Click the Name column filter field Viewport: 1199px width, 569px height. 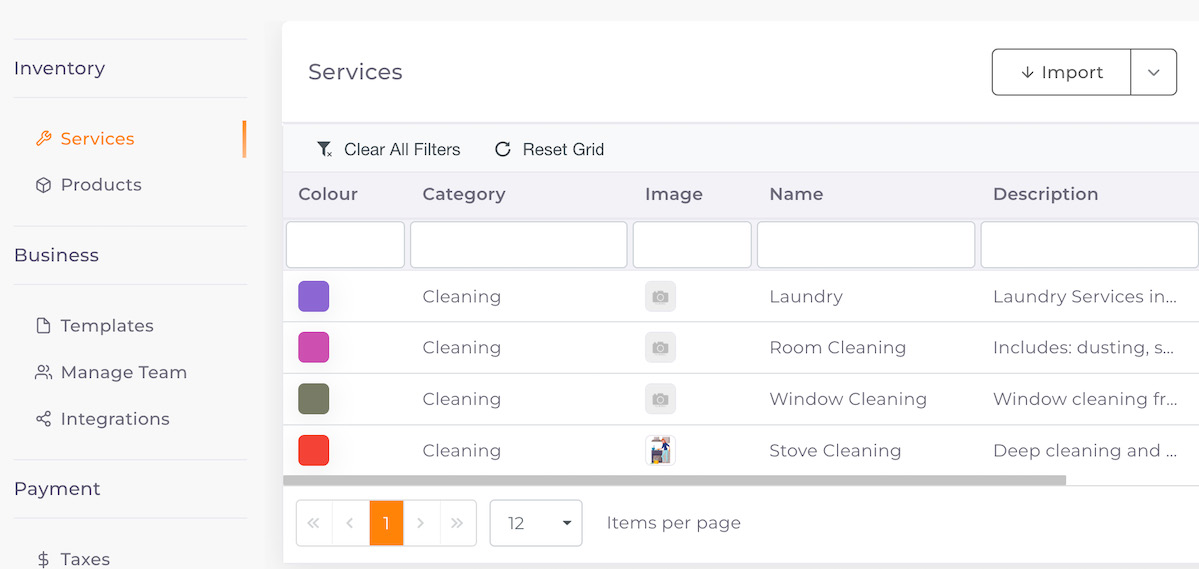[866, 245]
